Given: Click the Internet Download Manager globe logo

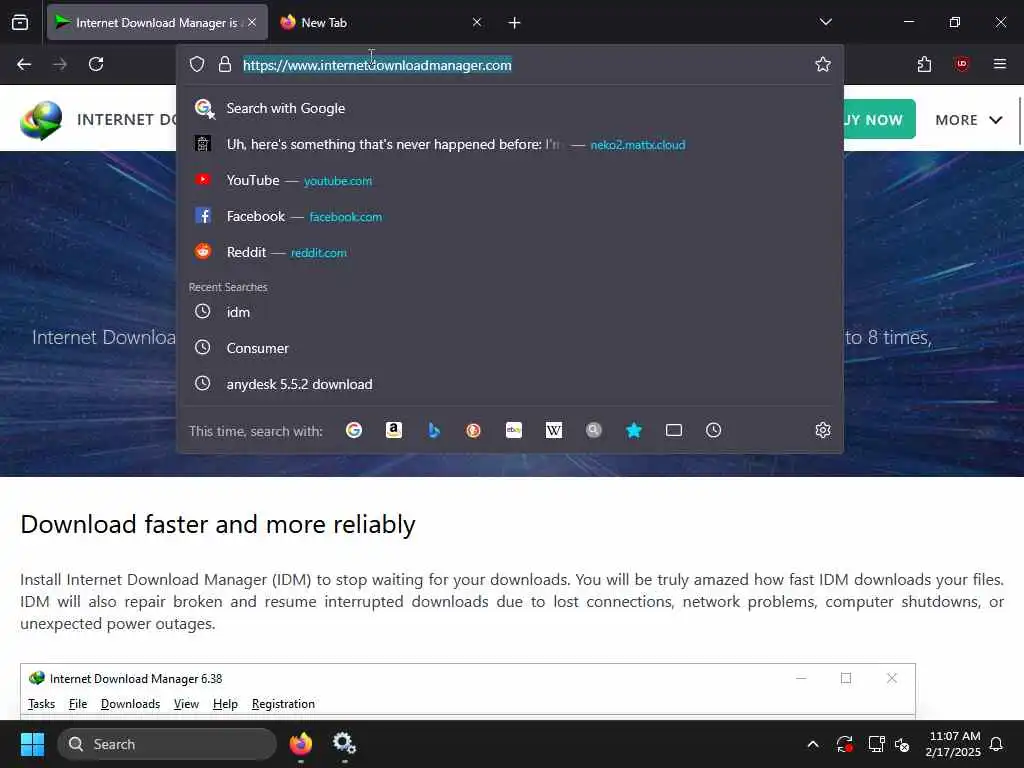Looking at the screenshot, I should [41, 120].
